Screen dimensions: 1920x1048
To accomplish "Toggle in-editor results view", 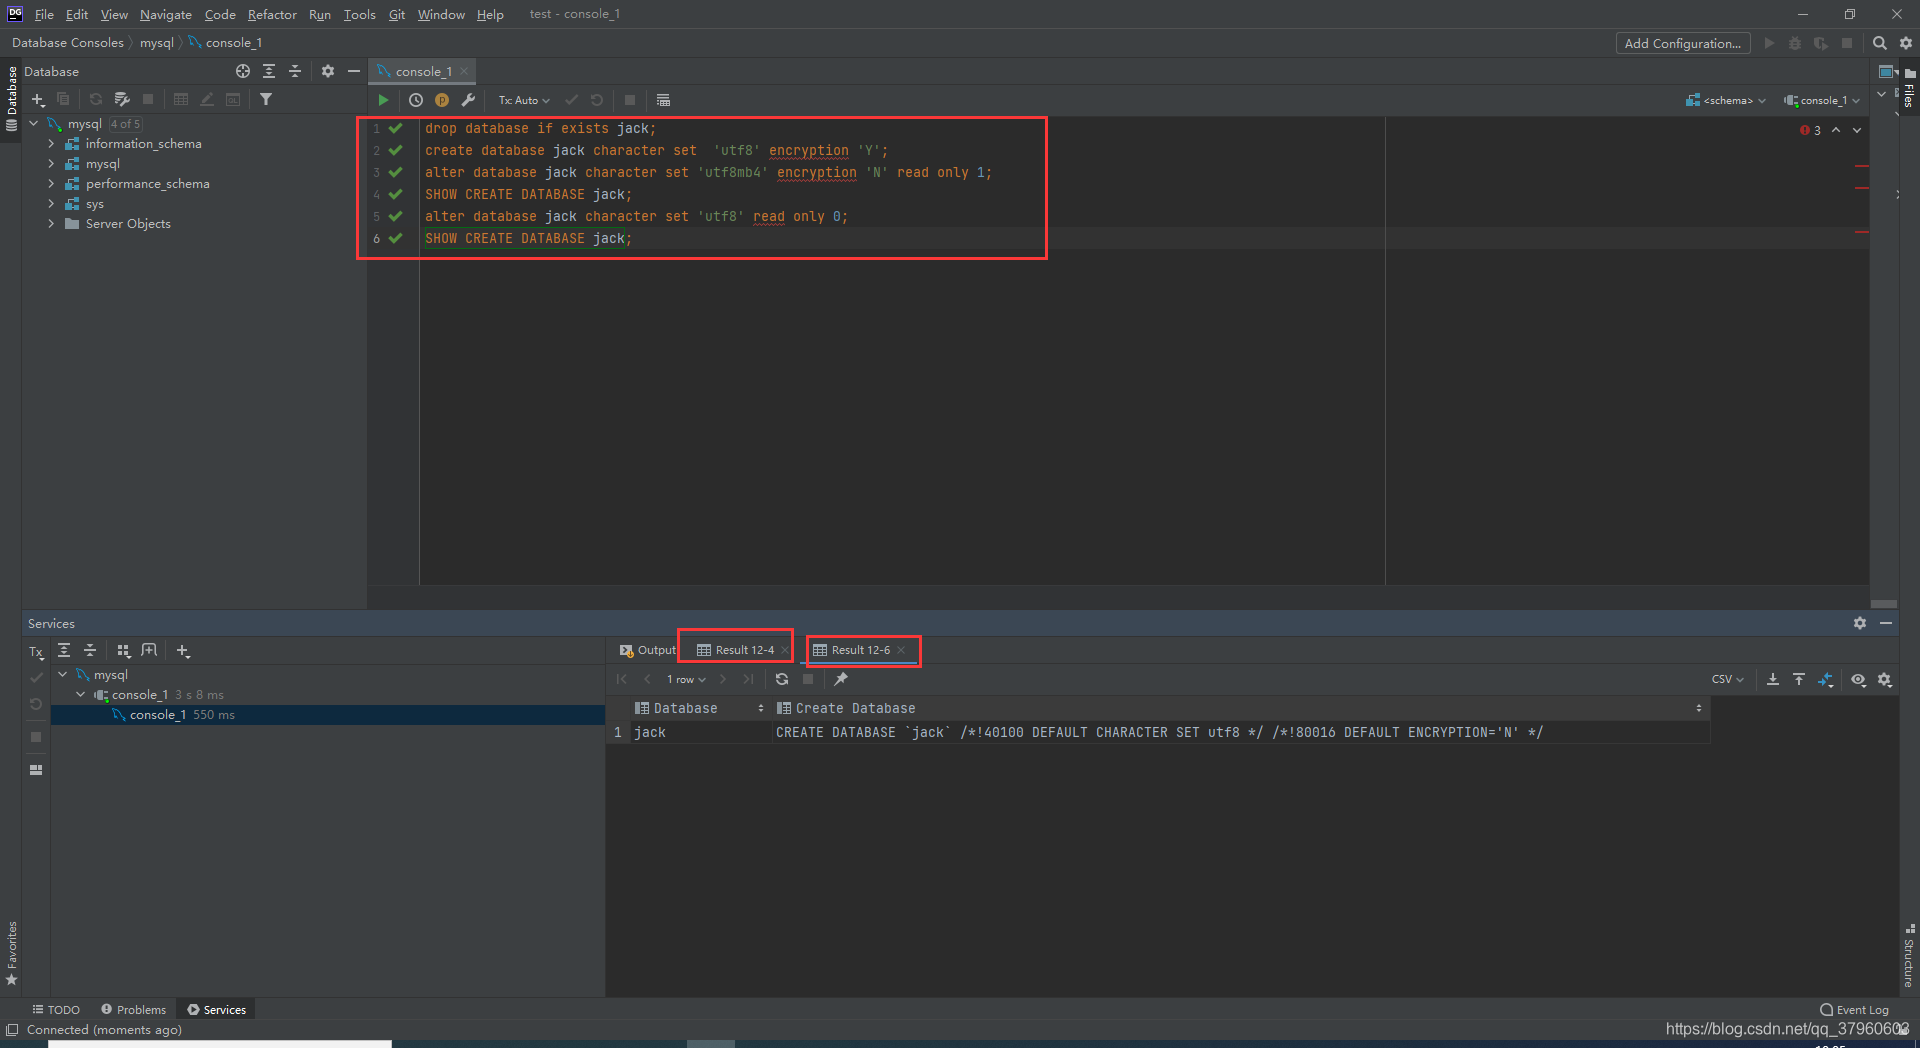I will tap(663, 100).
